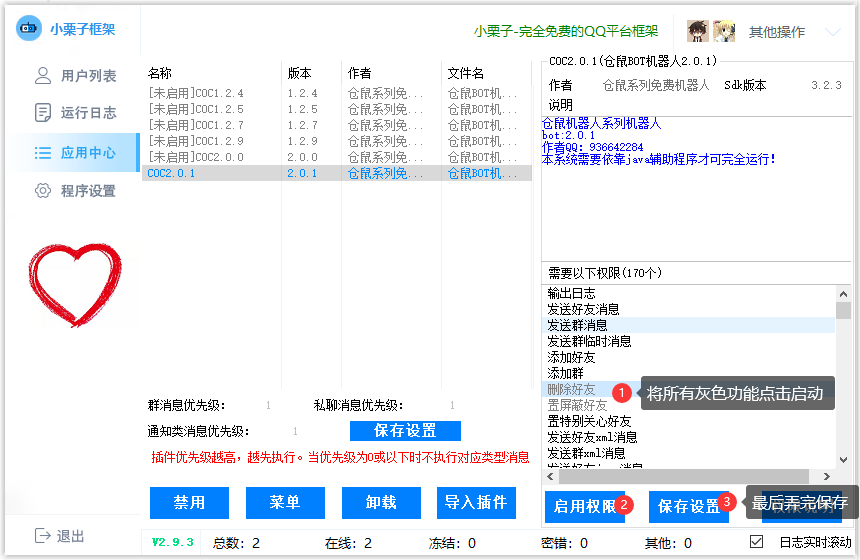
Task: Open 运行日志 from the sidebar
Action: pos(75,112)
